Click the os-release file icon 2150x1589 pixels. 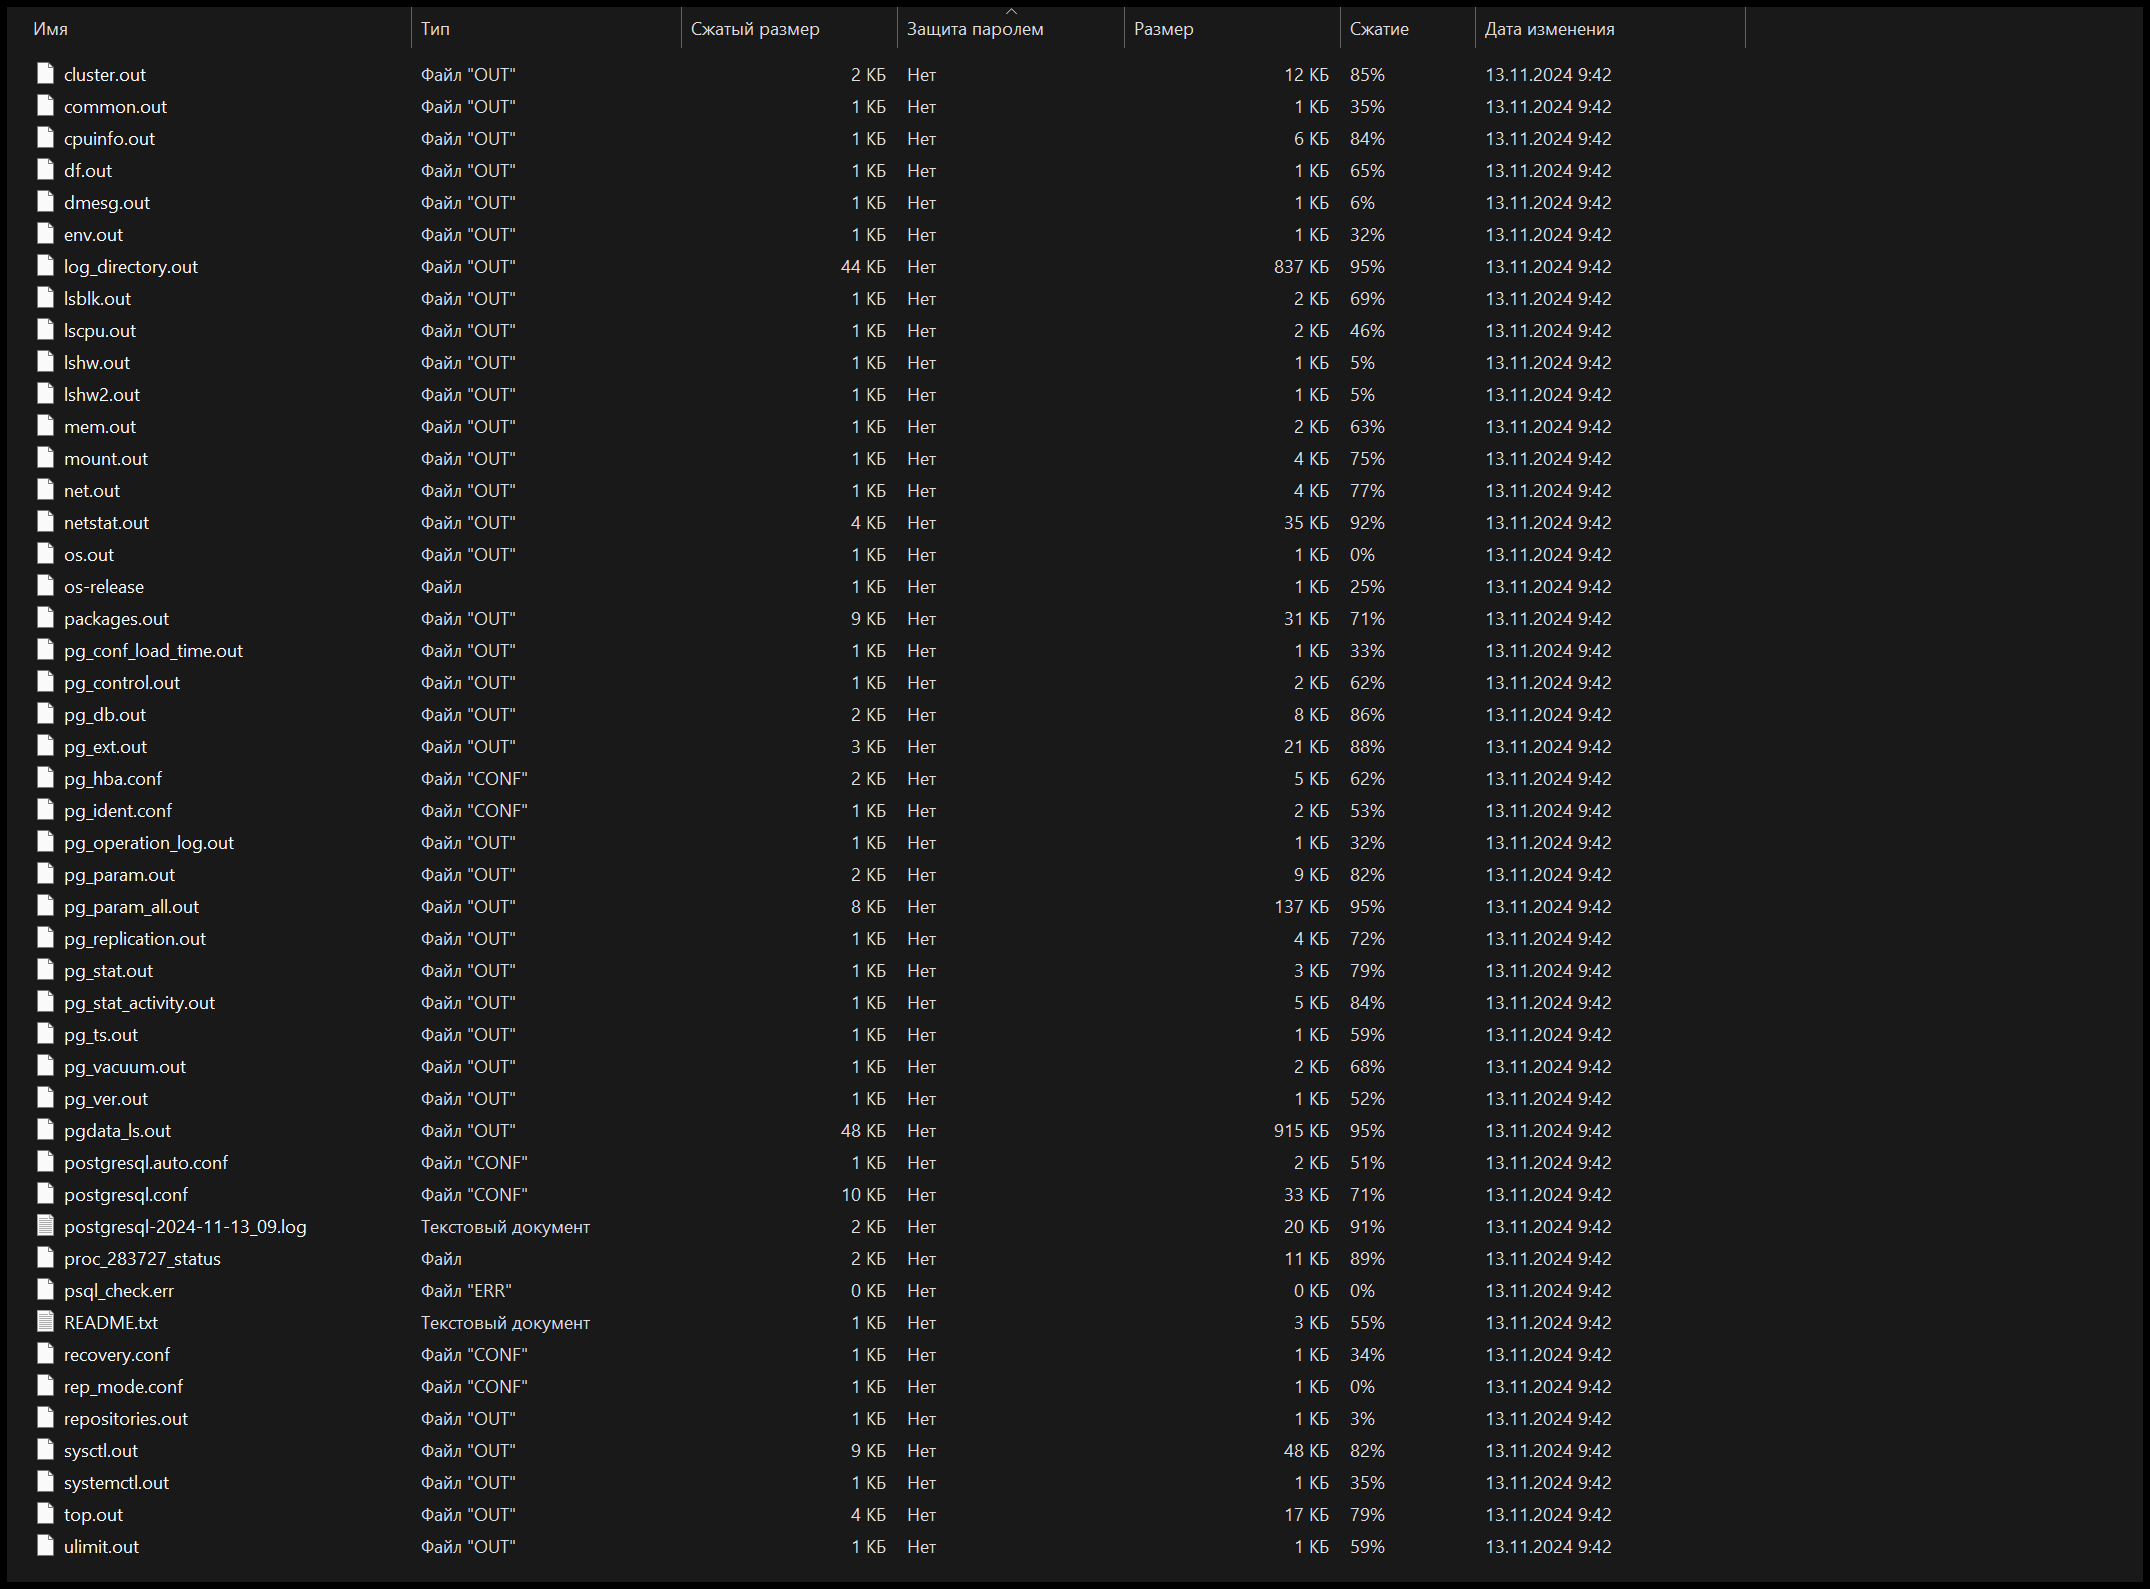(45, 586)
